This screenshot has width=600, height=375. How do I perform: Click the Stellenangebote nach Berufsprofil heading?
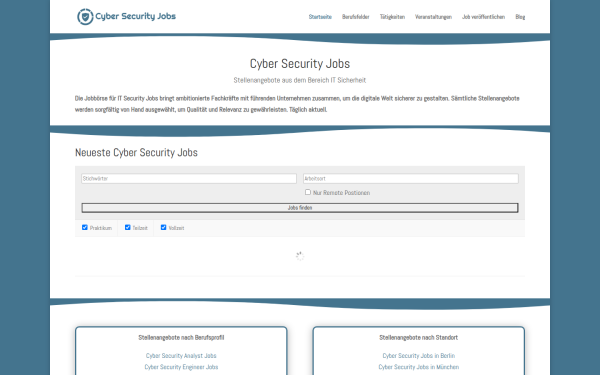pos(181,338)
